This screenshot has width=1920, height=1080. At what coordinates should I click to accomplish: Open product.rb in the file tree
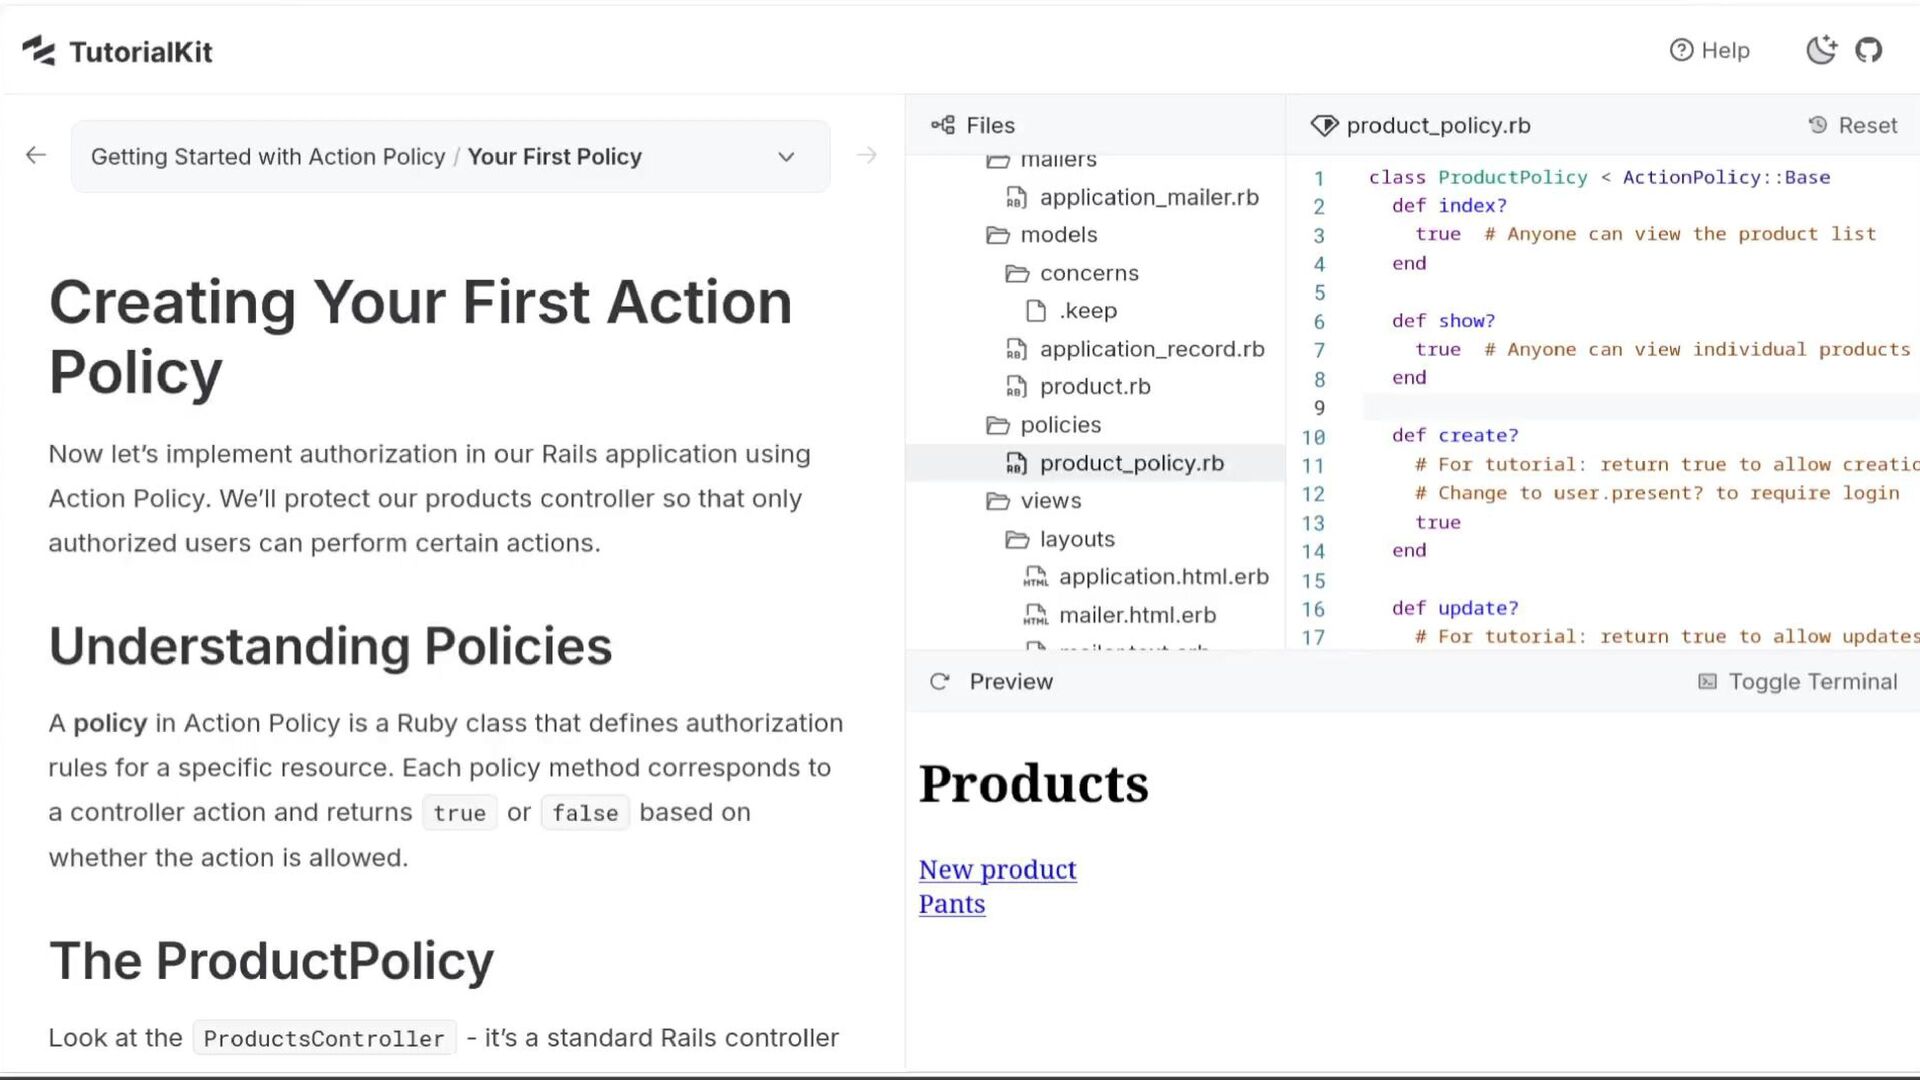click(1094, 387)
